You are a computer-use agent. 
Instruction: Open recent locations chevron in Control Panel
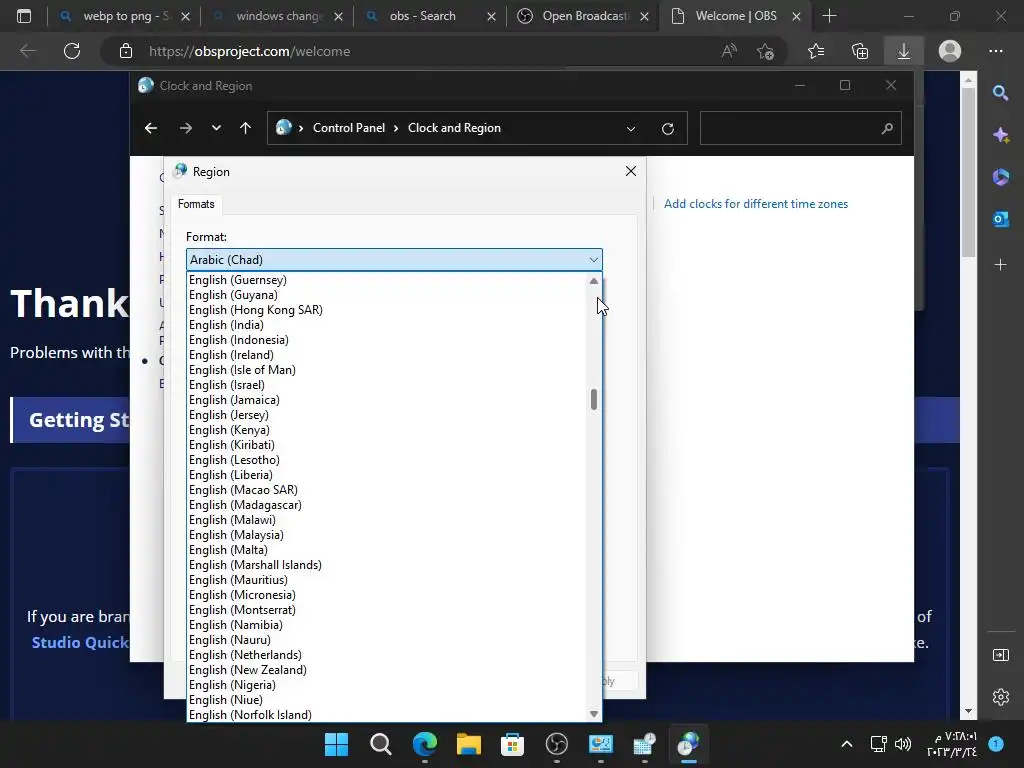[x=216, y=128]
